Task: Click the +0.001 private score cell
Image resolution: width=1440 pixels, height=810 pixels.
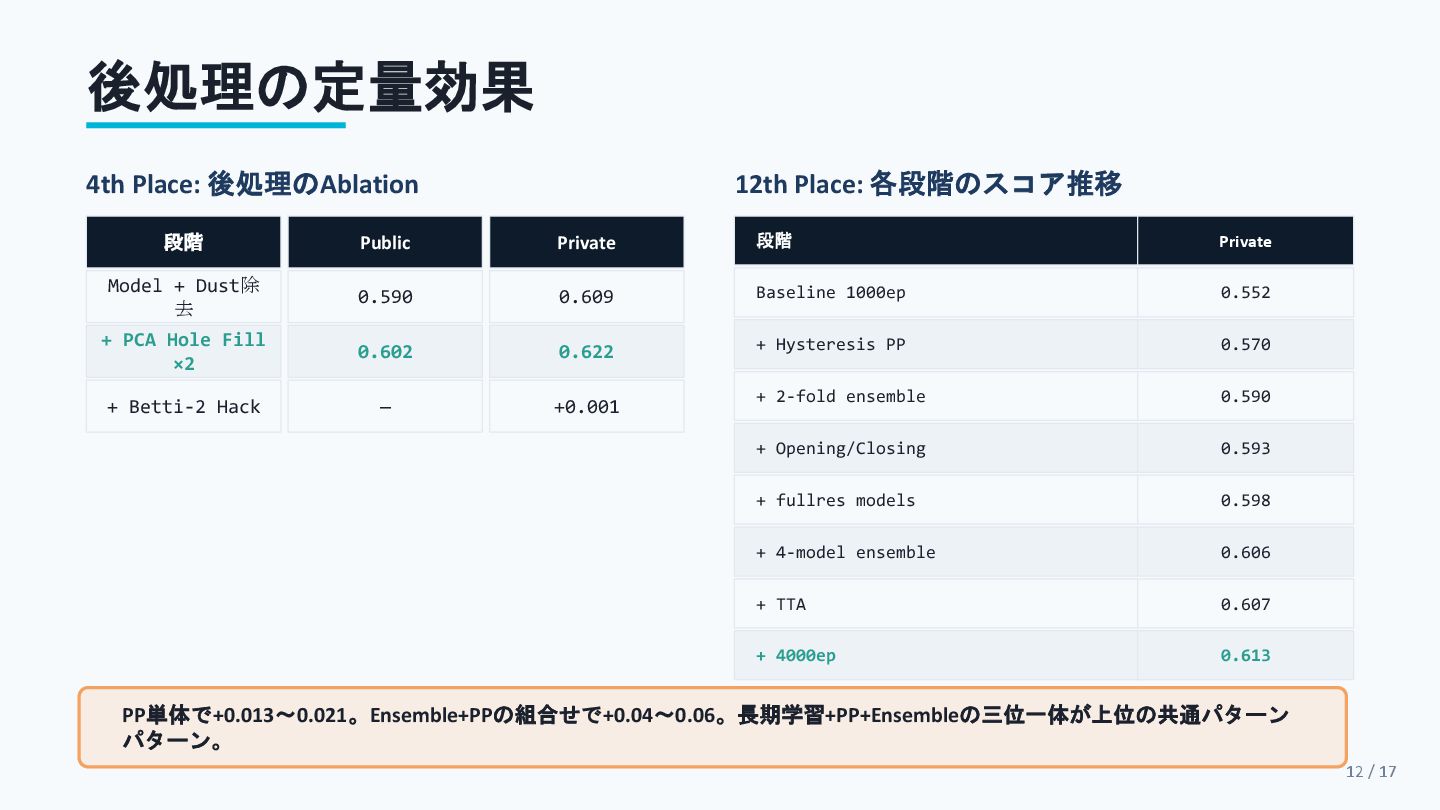Action: (x=586, y=407)
